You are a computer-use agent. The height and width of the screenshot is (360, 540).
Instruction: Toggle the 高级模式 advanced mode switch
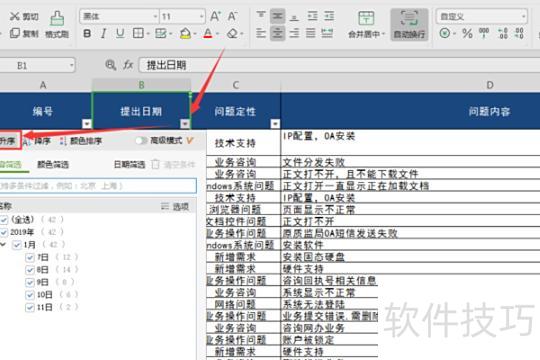click(x=141, y=141)
